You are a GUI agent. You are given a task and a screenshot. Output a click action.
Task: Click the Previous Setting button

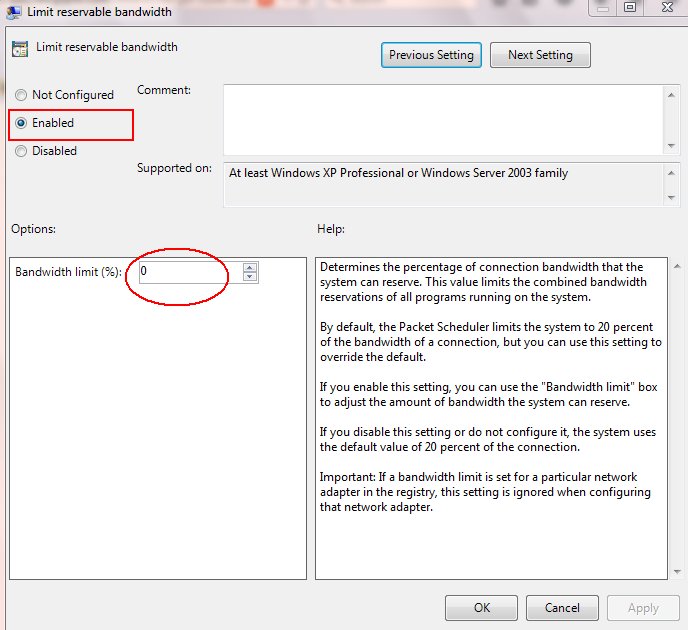[431, 55]
